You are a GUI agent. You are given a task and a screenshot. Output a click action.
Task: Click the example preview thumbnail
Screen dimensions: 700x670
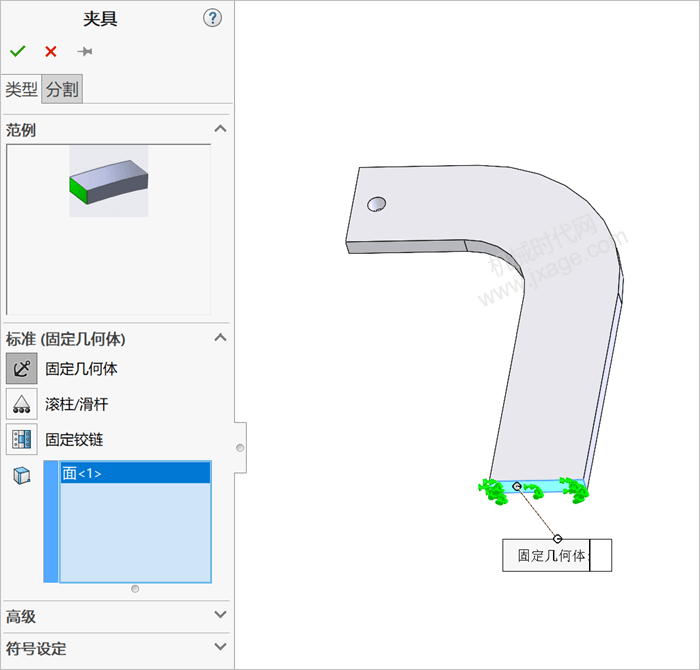coord(108,181)
